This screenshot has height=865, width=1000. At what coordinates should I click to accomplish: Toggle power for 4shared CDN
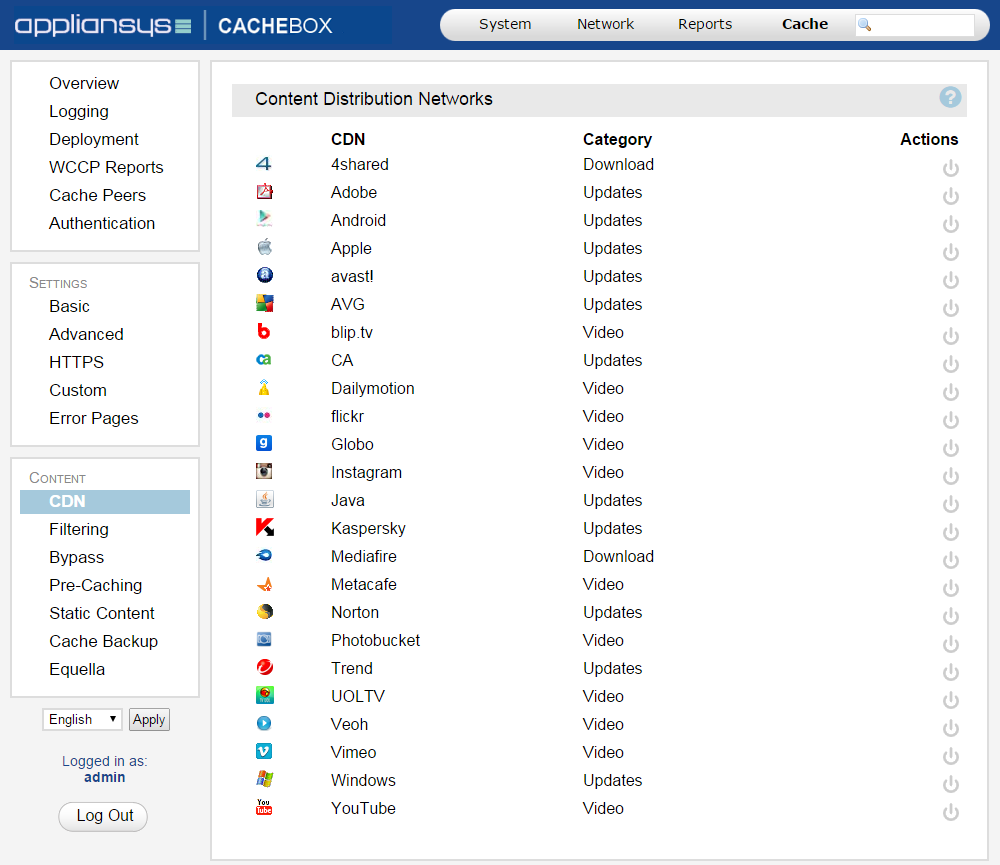pyautogui.click(x=950, y=168)
